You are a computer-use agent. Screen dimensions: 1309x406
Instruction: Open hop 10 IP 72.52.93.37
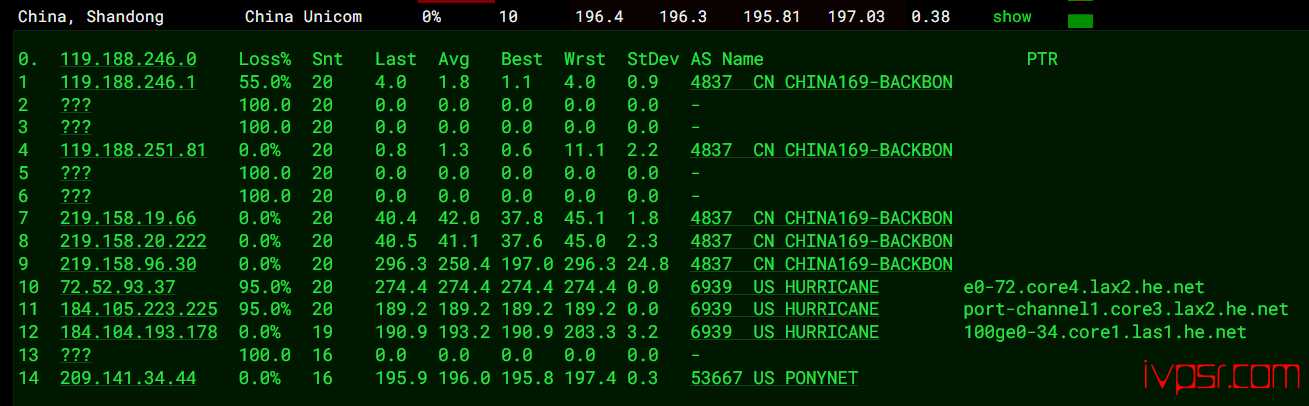coord(118,287)
